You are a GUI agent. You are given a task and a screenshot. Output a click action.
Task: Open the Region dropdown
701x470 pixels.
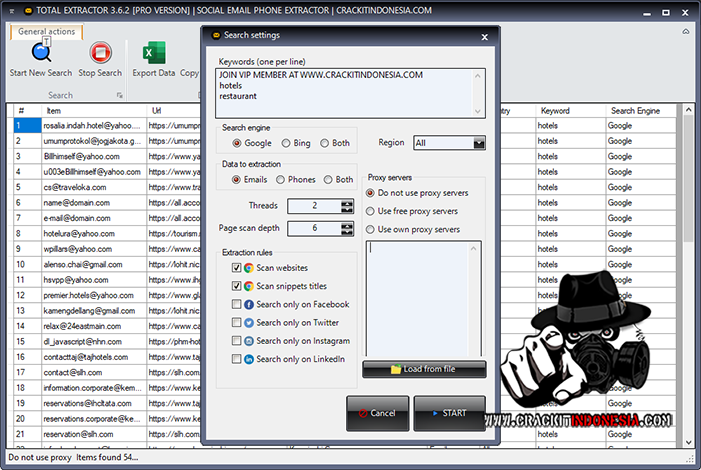click(479, 143)
